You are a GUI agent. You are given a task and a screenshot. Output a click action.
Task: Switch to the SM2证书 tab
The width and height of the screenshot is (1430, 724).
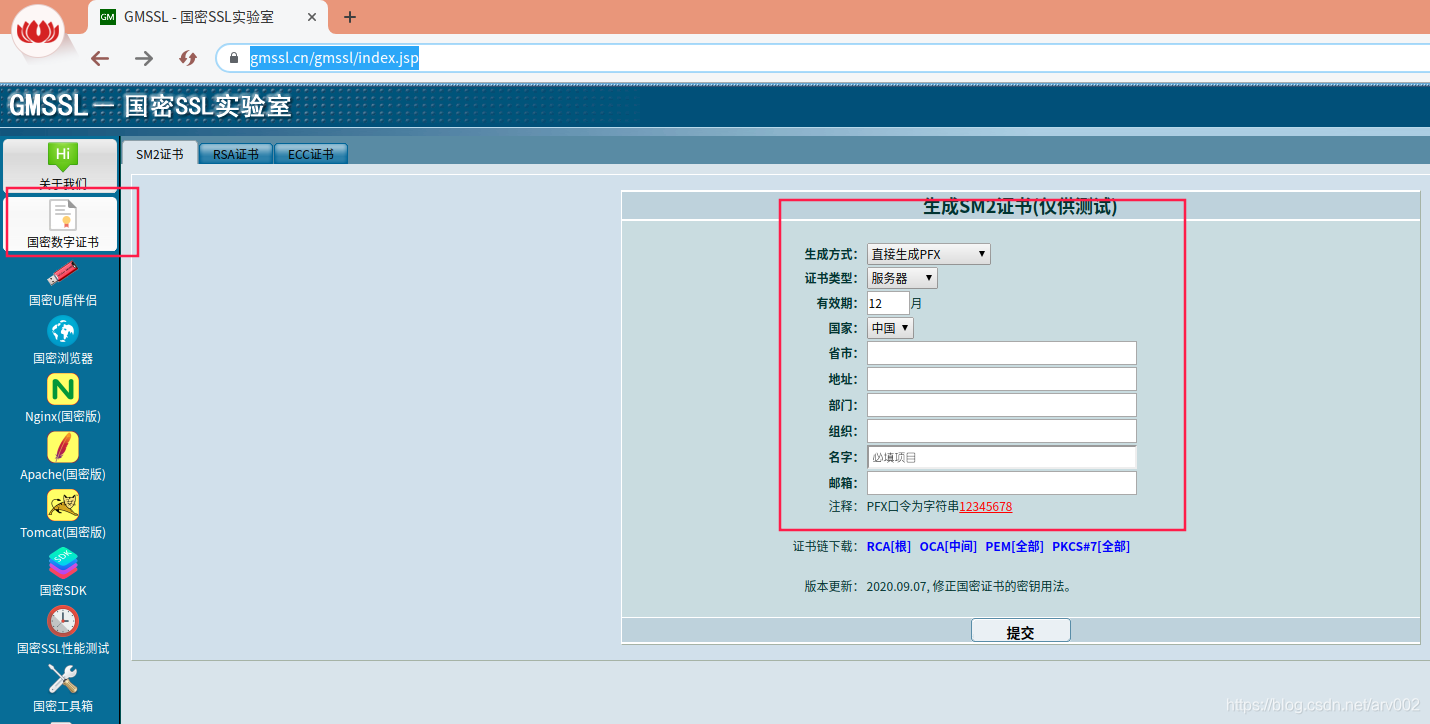click(160, 154)
